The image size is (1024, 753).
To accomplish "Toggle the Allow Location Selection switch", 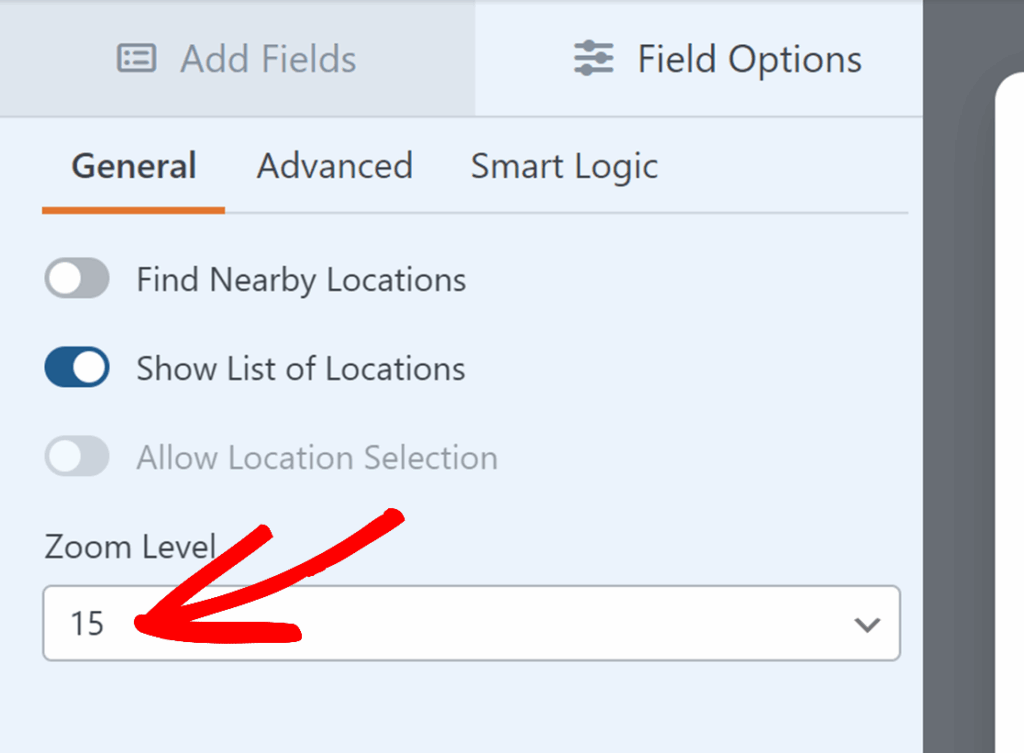I will [x=77, y=457].
